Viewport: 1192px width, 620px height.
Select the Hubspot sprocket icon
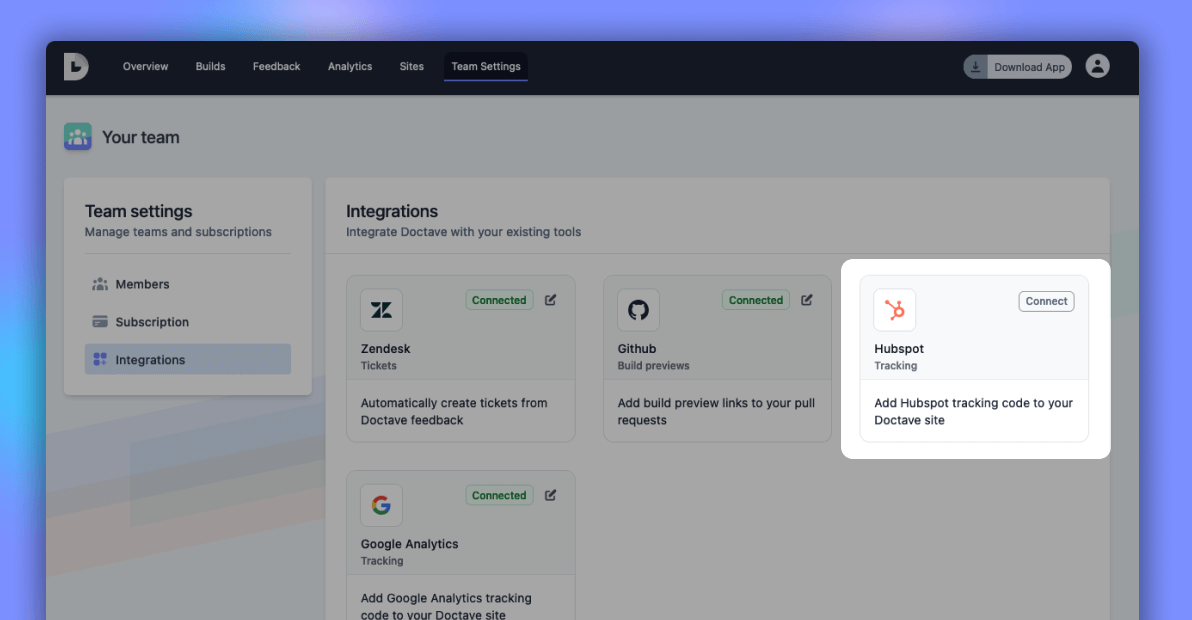pos(894,310)
